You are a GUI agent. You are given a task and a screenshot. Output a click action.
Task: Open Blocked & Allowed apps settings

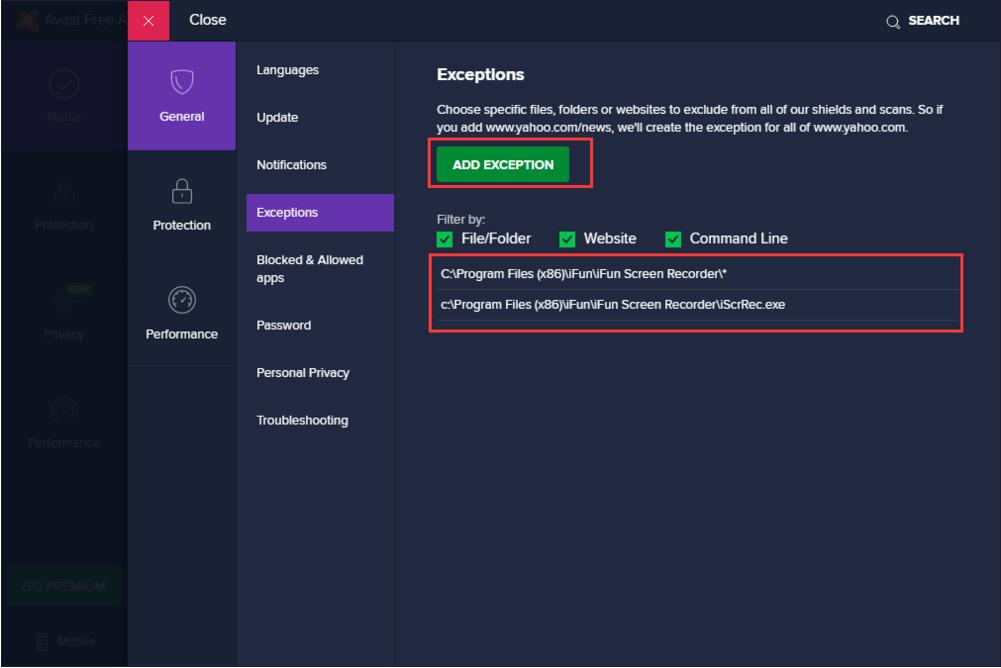[310, 269]
